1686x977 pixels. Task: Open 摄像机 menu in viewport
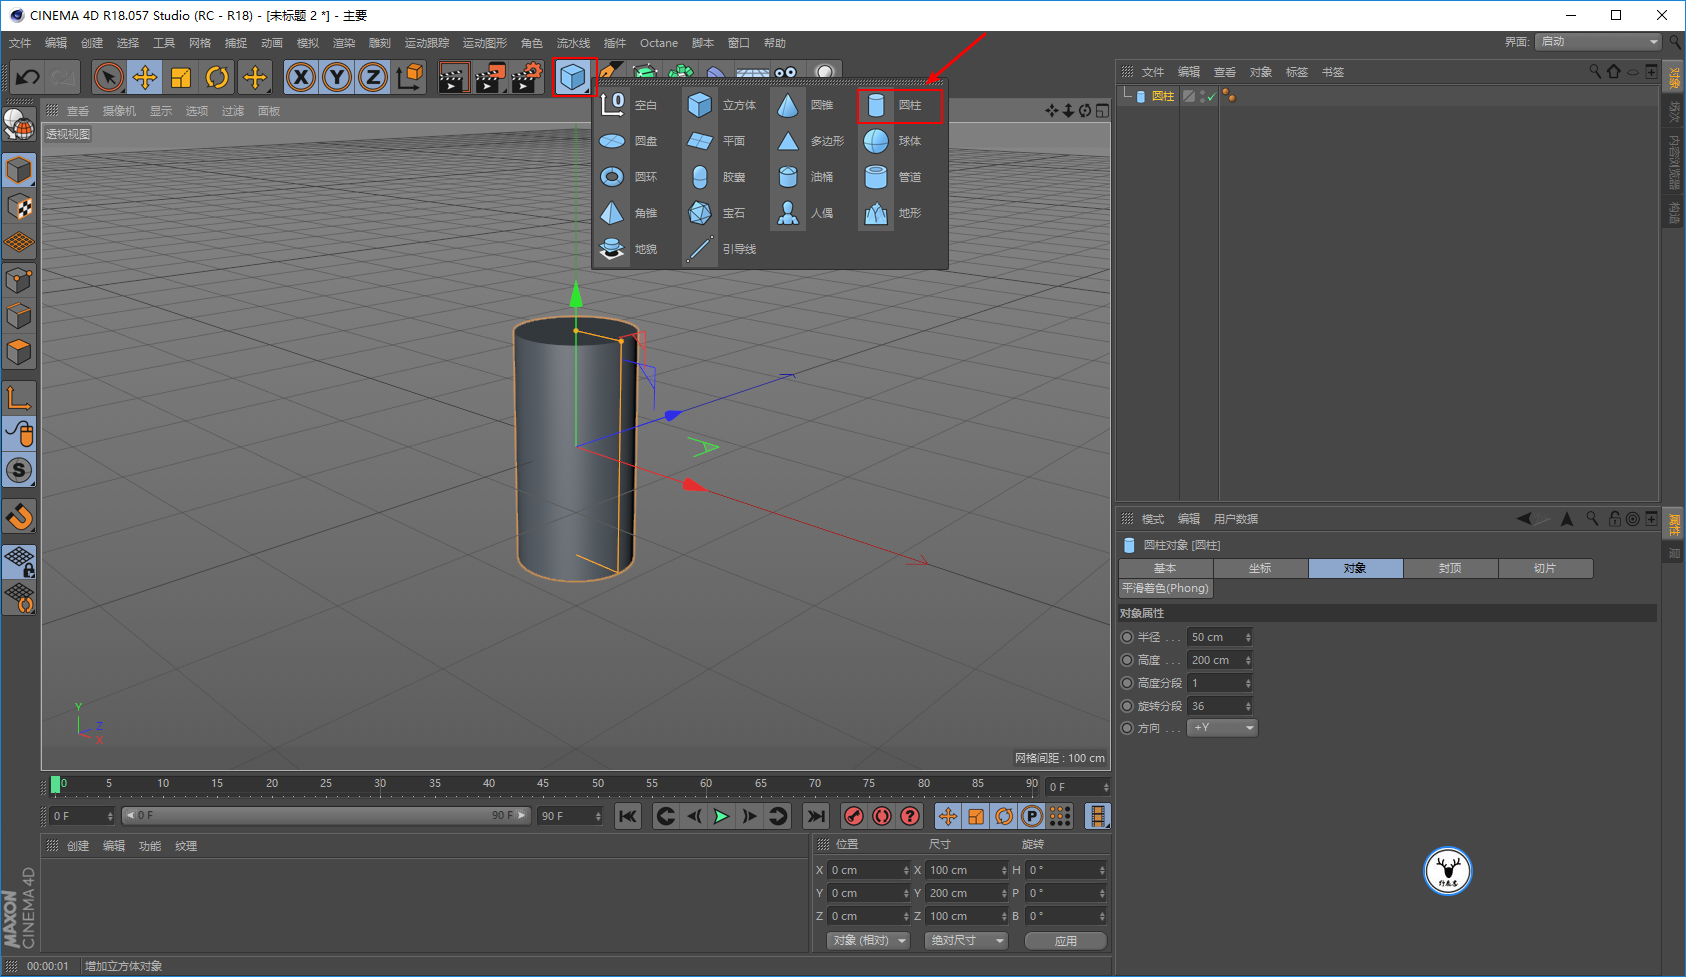[119, 111]
